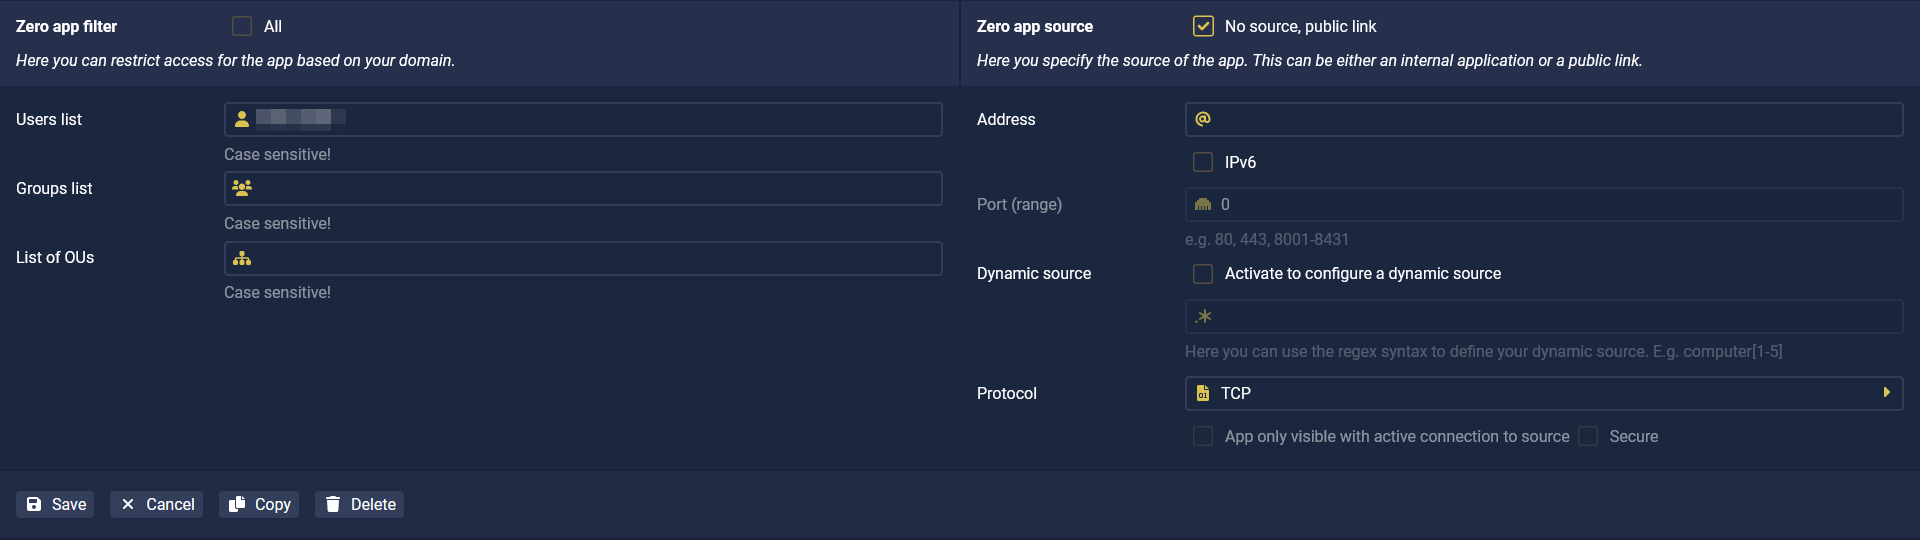Screen dimensions: 1920x540
Task: Click into the Groups list input field
Action: 583,188
